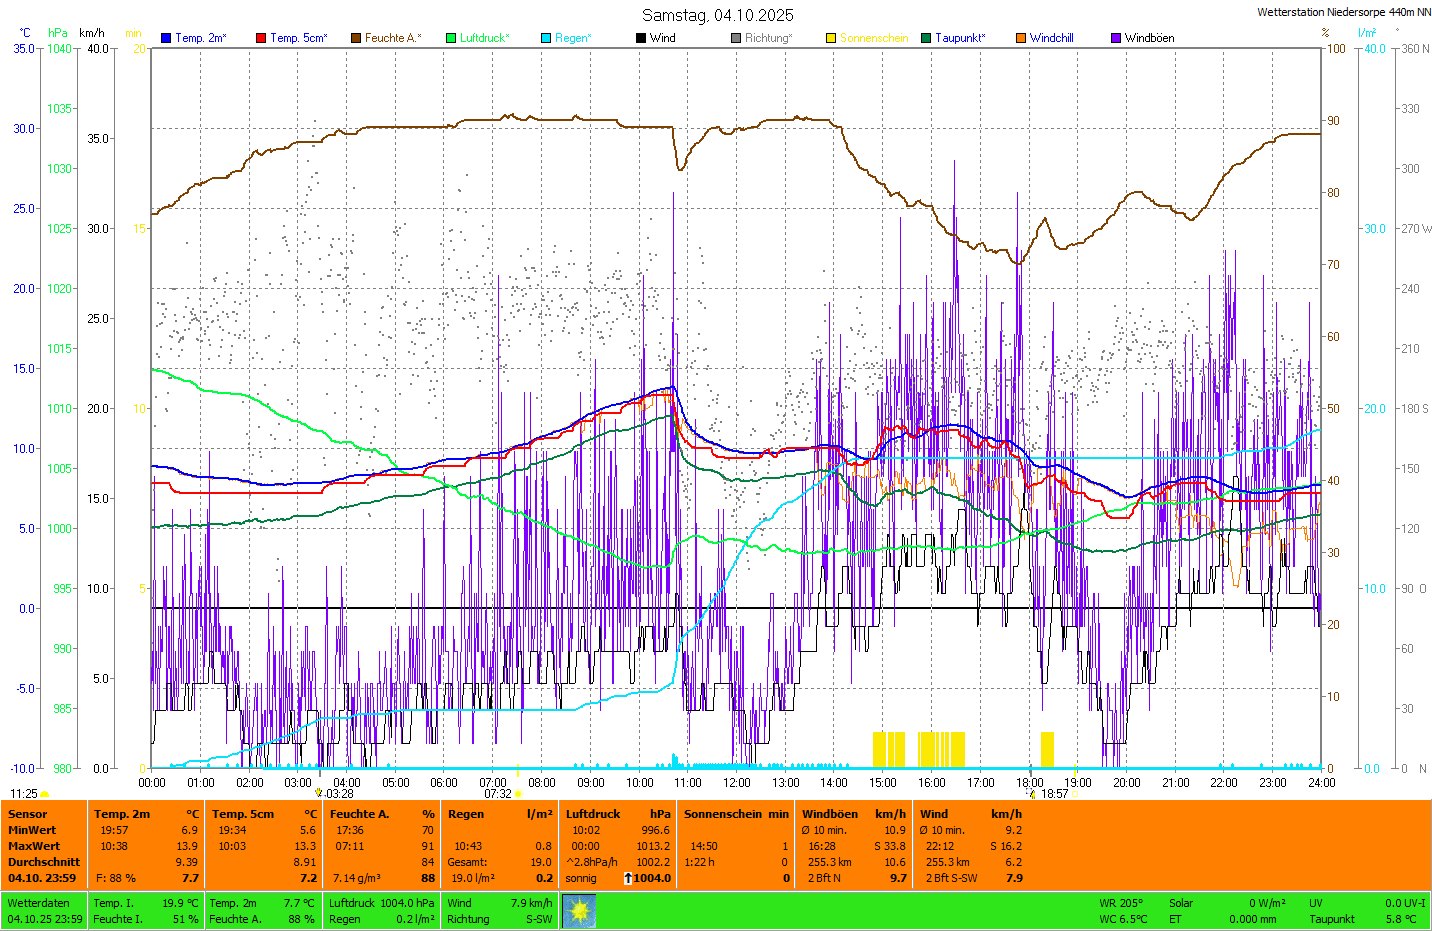Toggle the Richtung series label

pyautogui.click(x=768, y=38)
